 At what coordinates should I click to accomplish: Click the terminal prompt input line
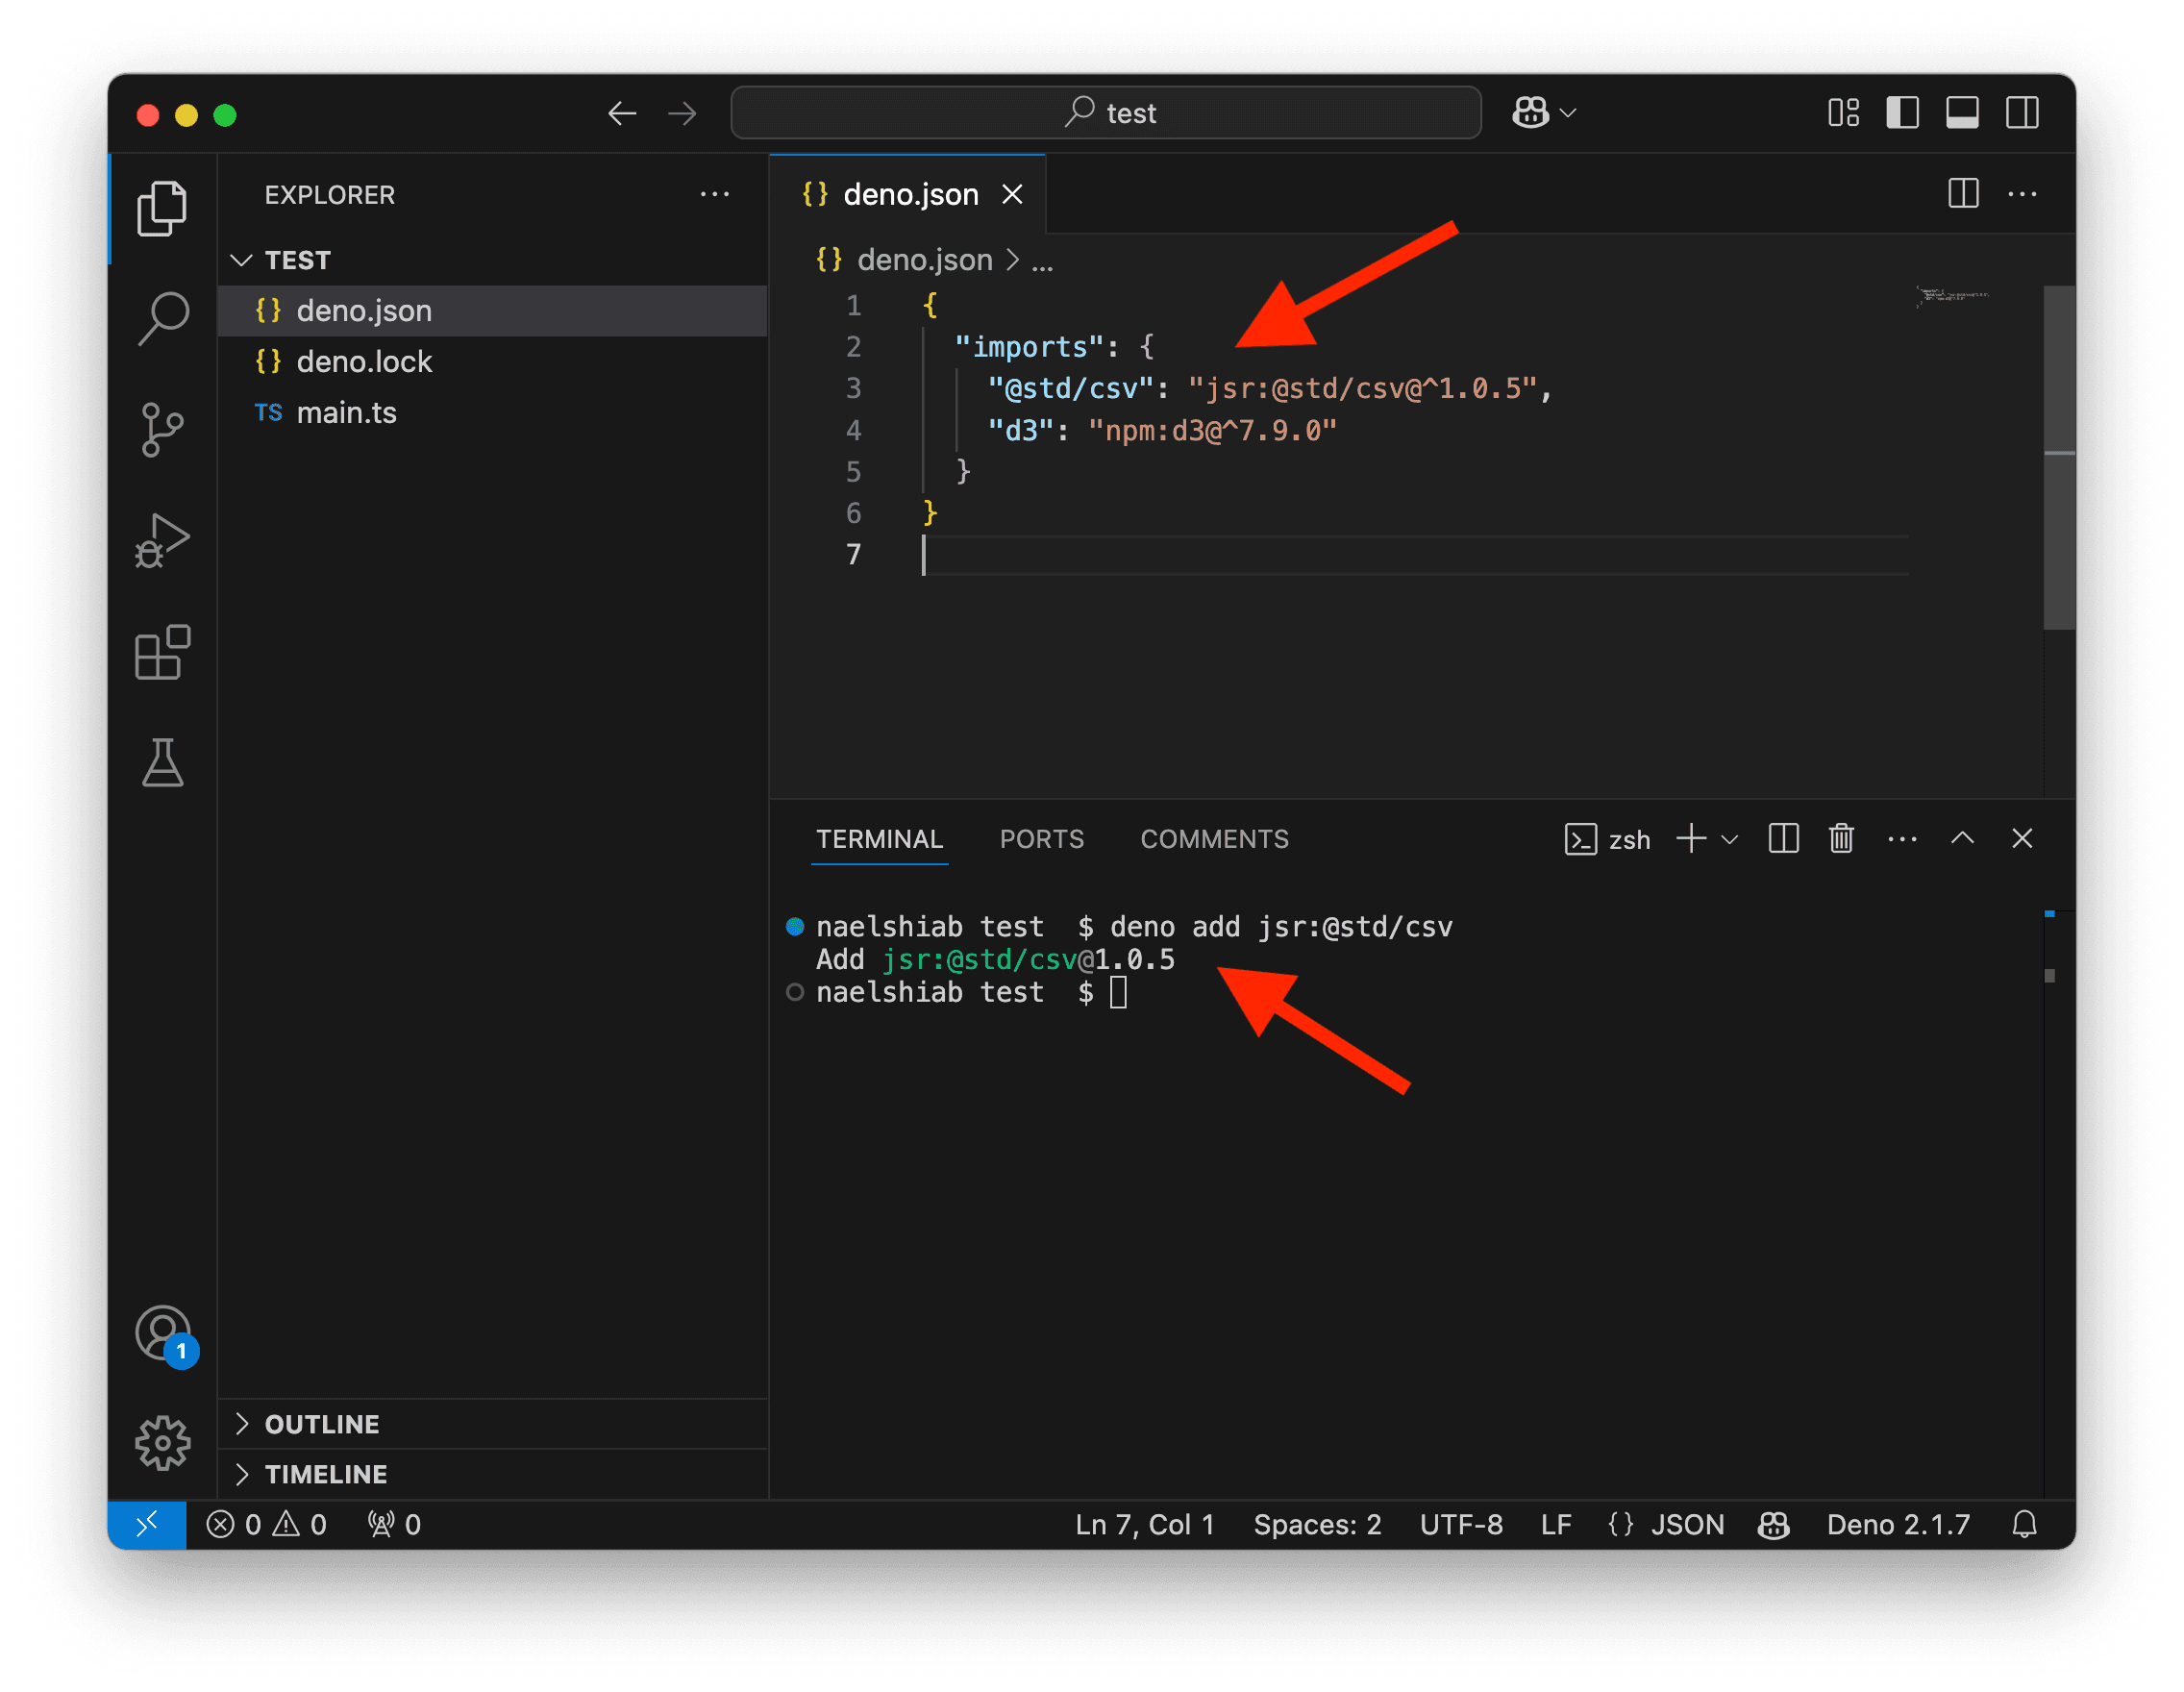click(970, 992)
